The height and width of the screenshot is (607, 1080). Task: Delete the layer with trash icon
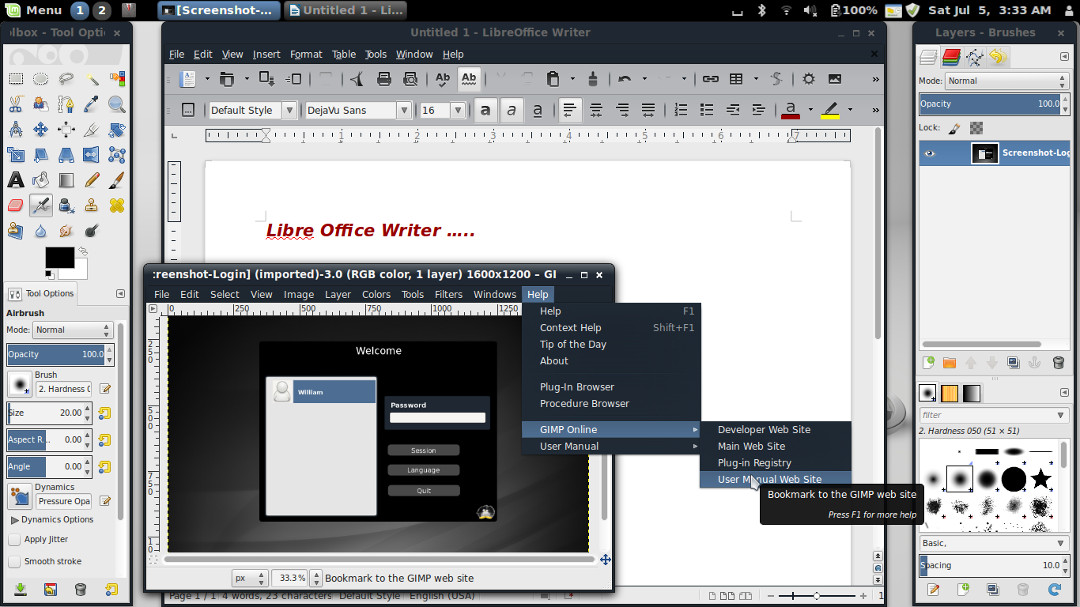coord(1059,363)
